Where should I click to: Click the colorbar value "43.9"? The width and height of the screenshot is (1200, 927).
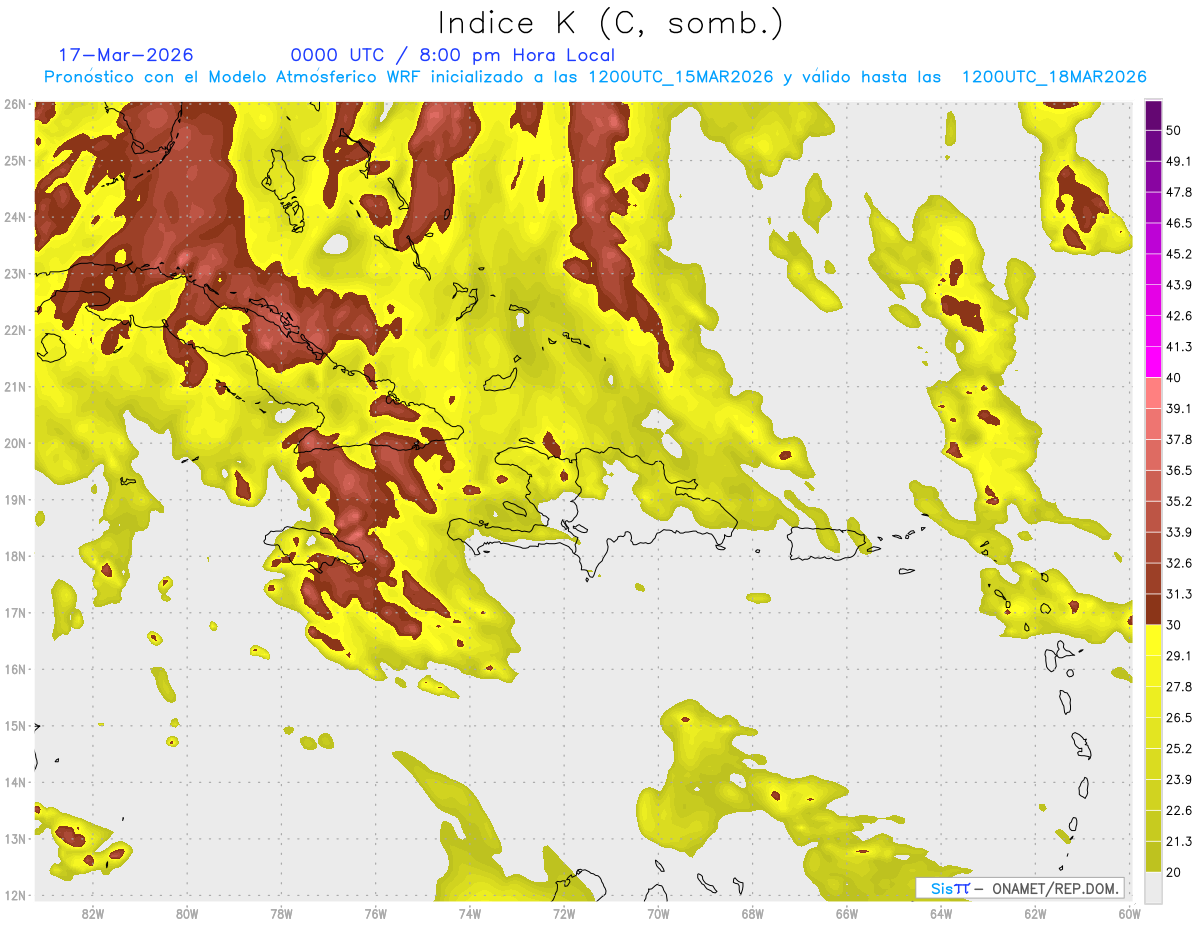click(1179, 285)
